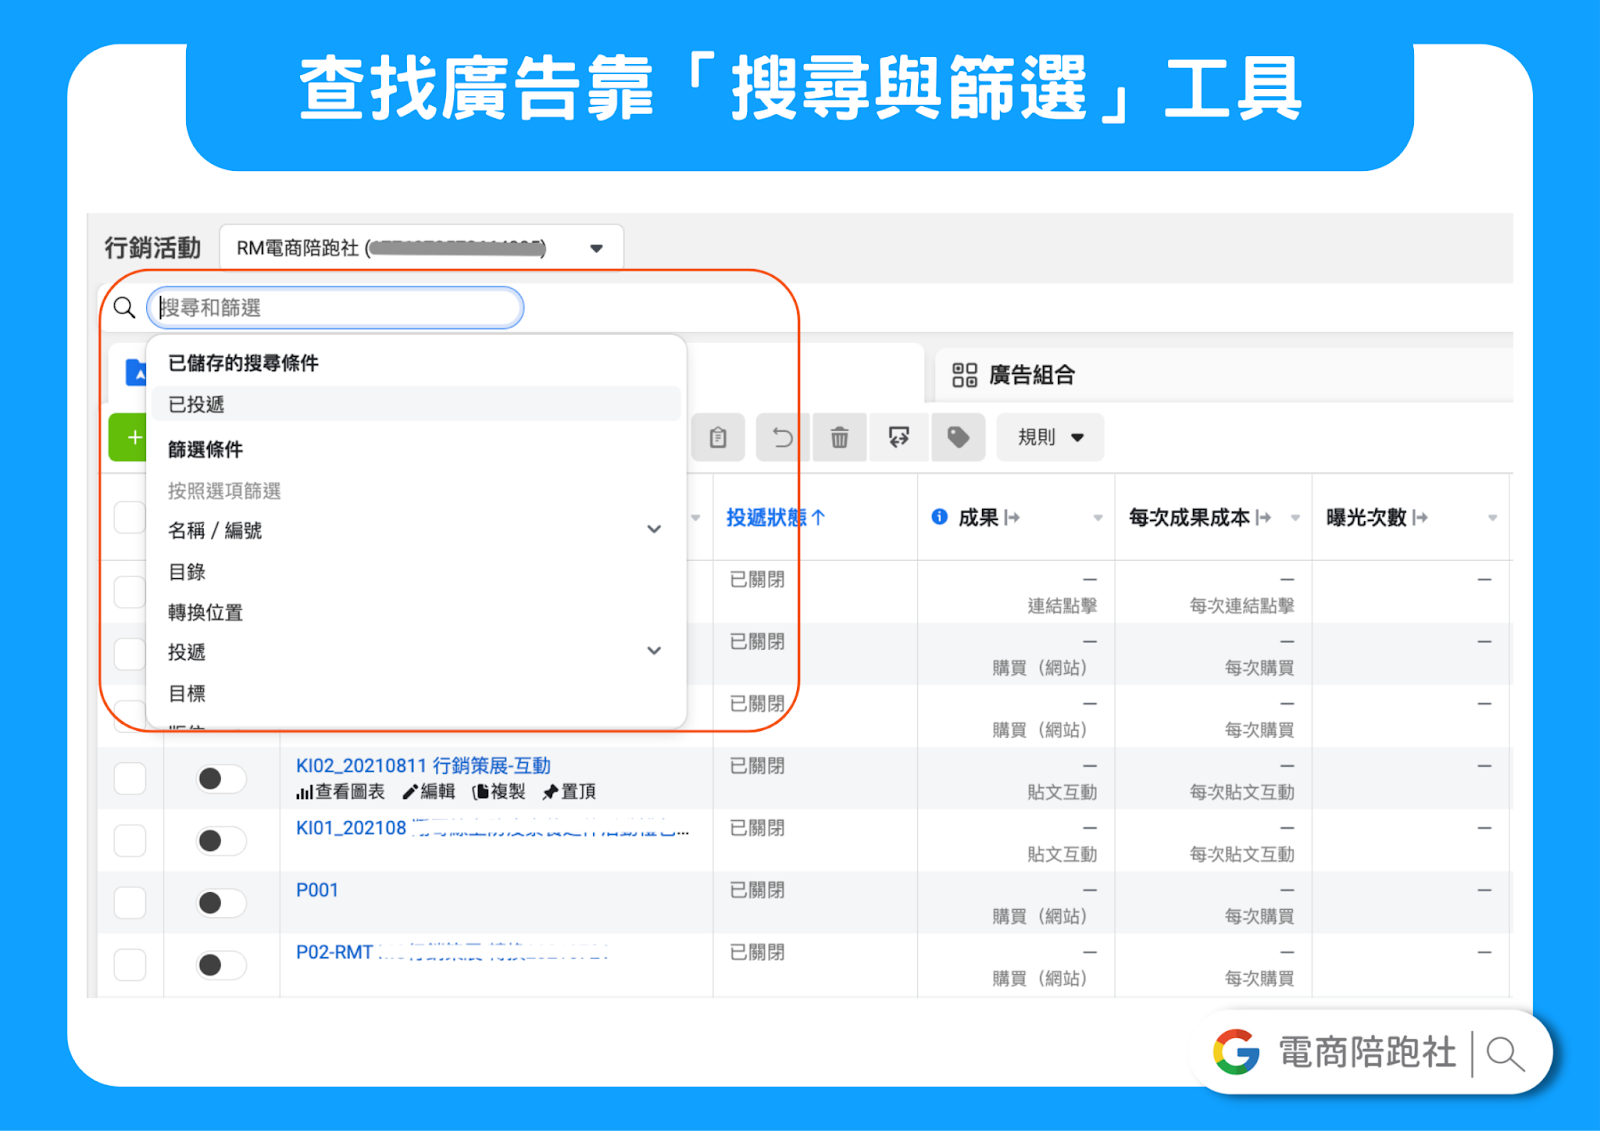Open campaign P001 link
The image size is (1600, 1131).
[317, 890]
